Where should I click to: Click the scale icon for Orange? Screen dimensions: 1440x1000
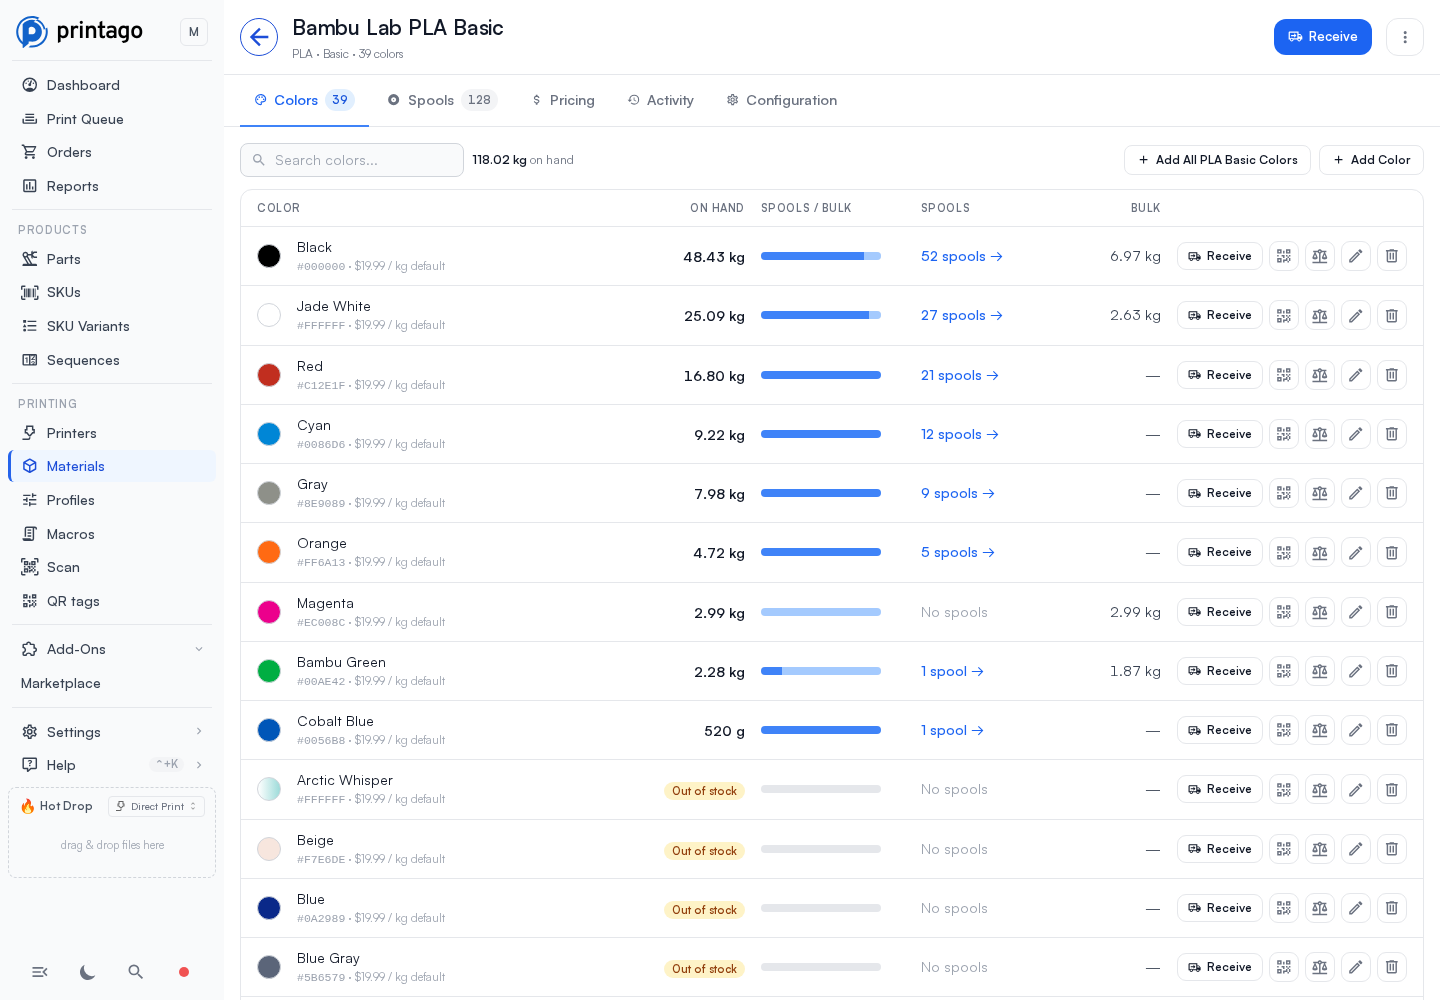pos(1320,552)
